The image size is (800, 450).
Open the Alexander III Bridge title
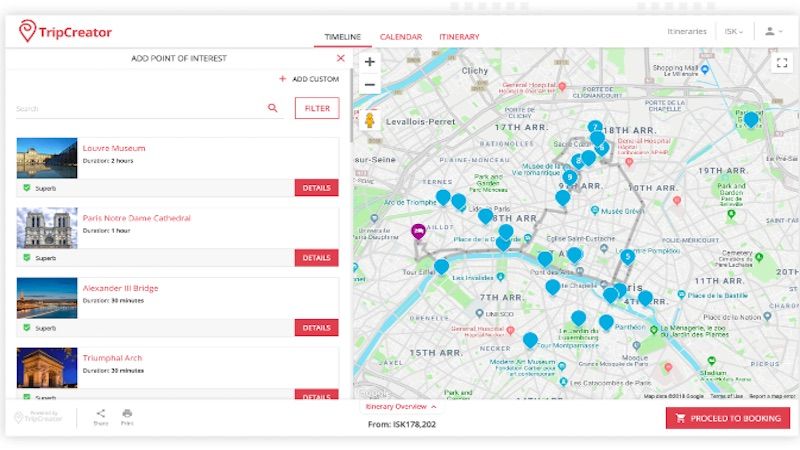click(120, 288)
